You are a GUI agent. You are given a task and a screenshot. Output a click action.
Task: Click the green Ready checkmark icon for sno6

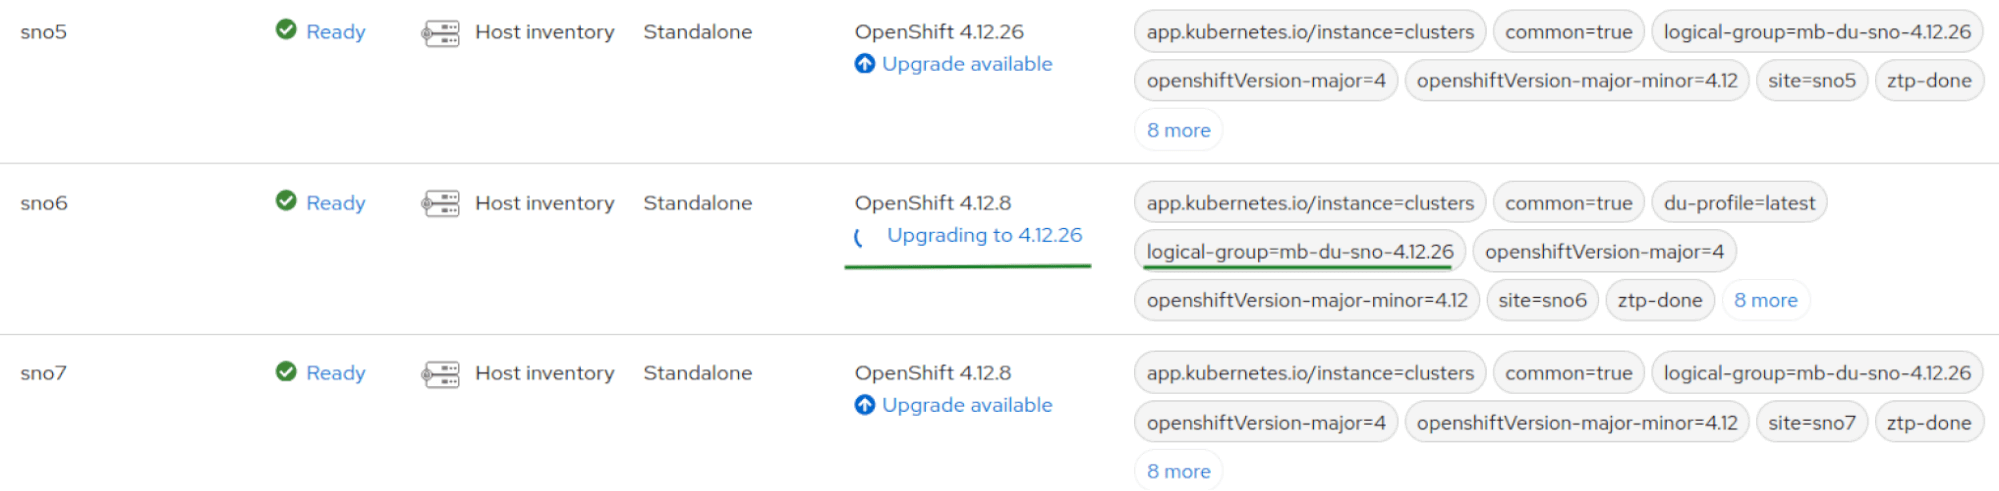click(x=286, y=201)
